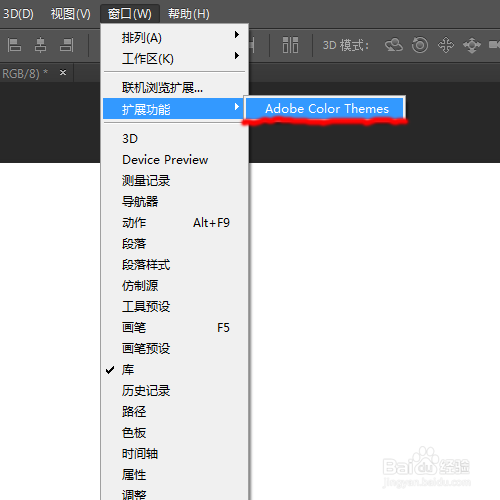Image resolution: width=500 pixels, height=500 pixels.
Task: Click the align horizontal centers icon
Action: (40, 45)
